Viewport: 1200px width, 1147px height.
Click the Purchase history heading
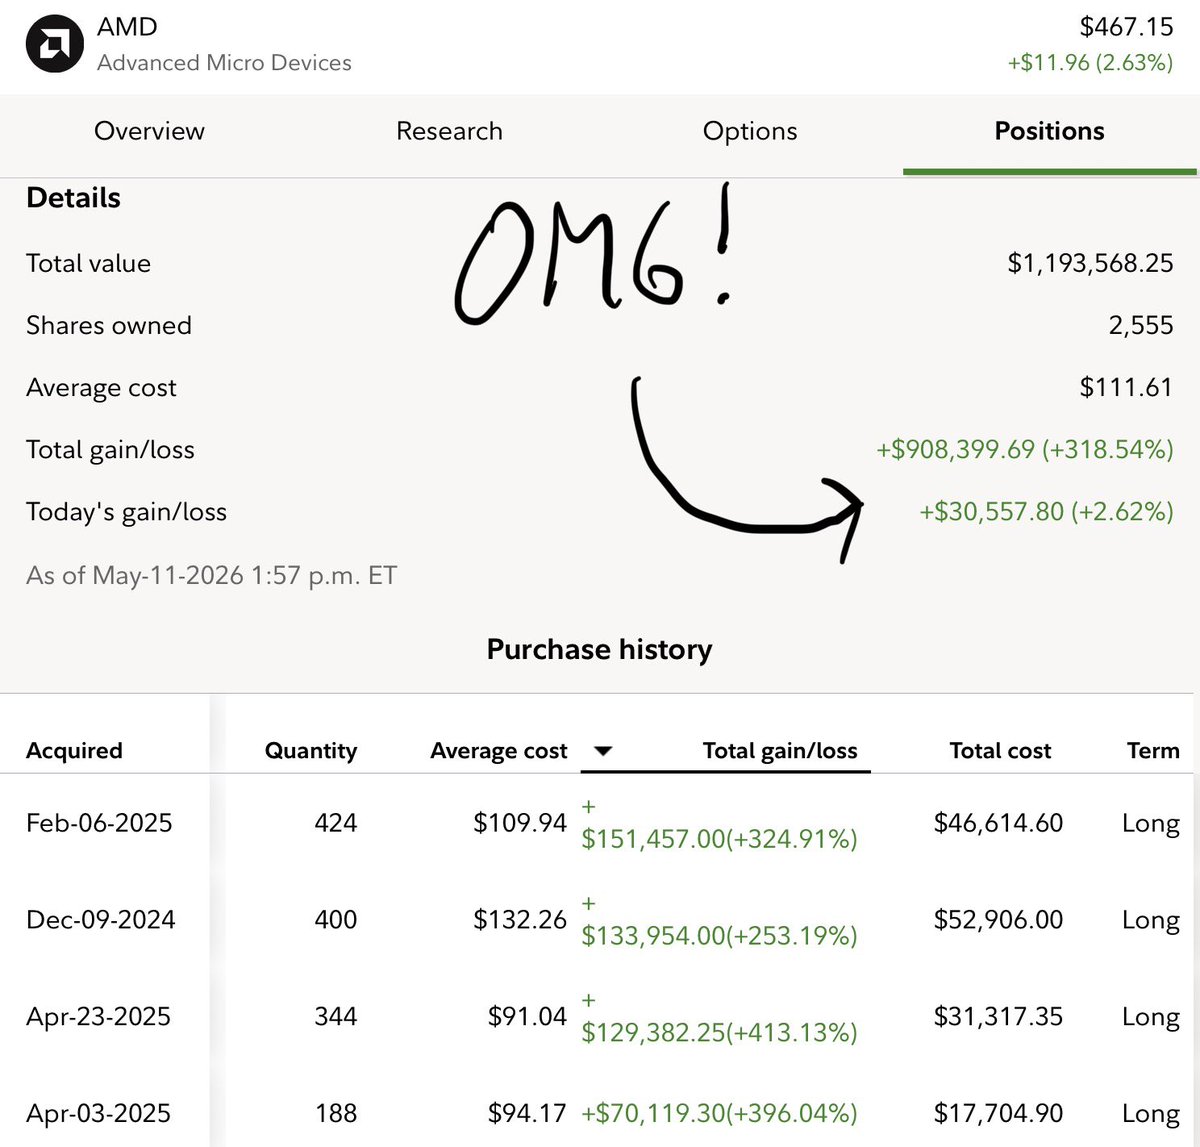[599, 650]
